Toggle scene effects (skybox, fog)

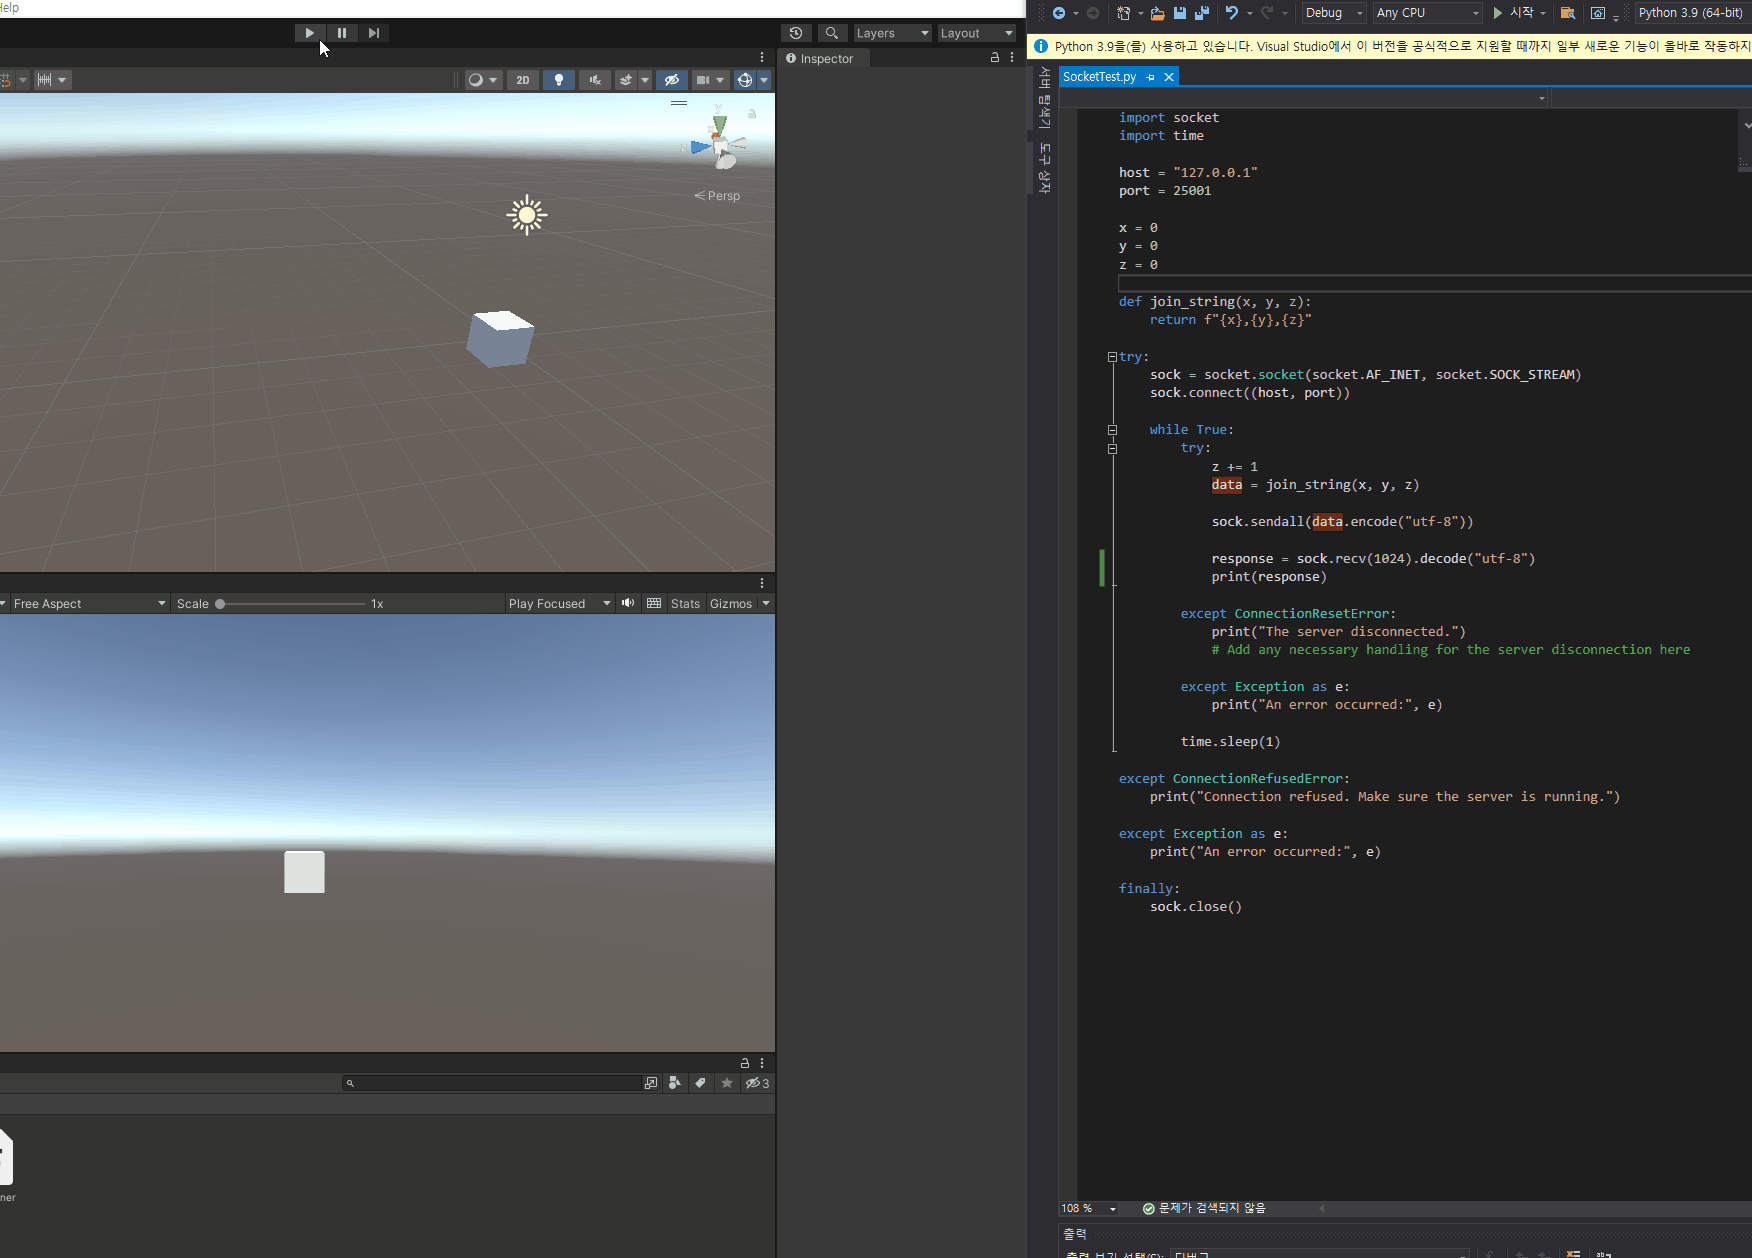[626, 80]
